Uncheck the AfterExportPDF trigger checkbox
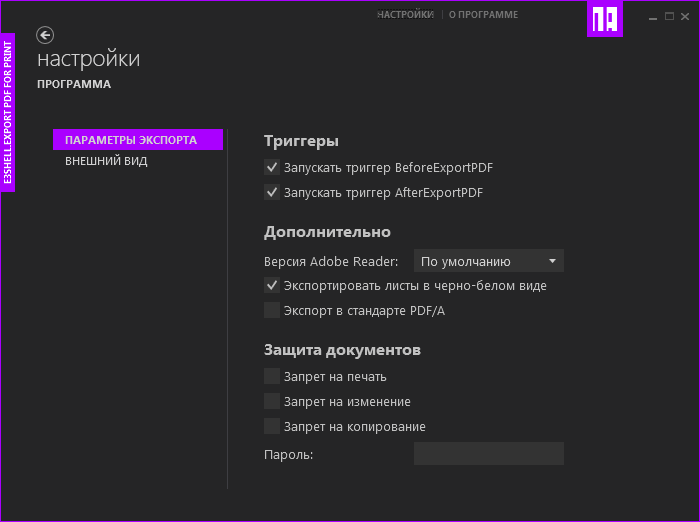The height and width of the screenshot is (522, 700). click(x=272, y=193)
